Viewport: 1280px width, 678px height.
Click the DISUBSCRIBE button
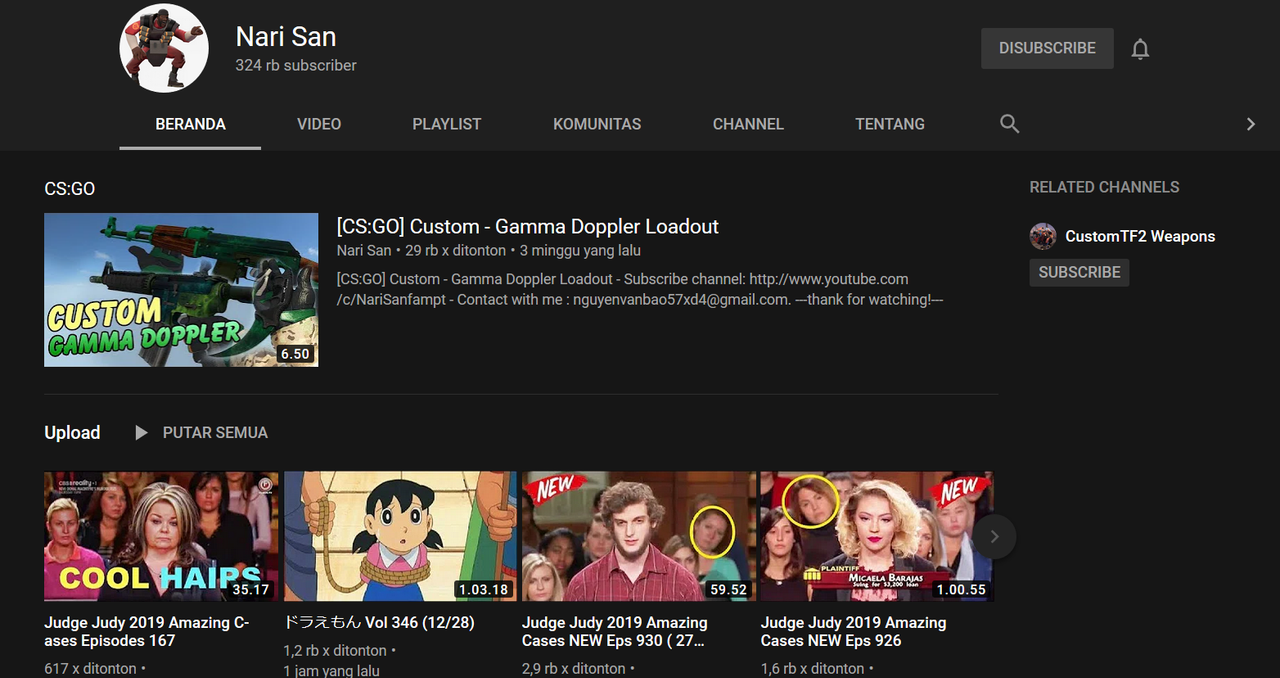coord(1047,48)
